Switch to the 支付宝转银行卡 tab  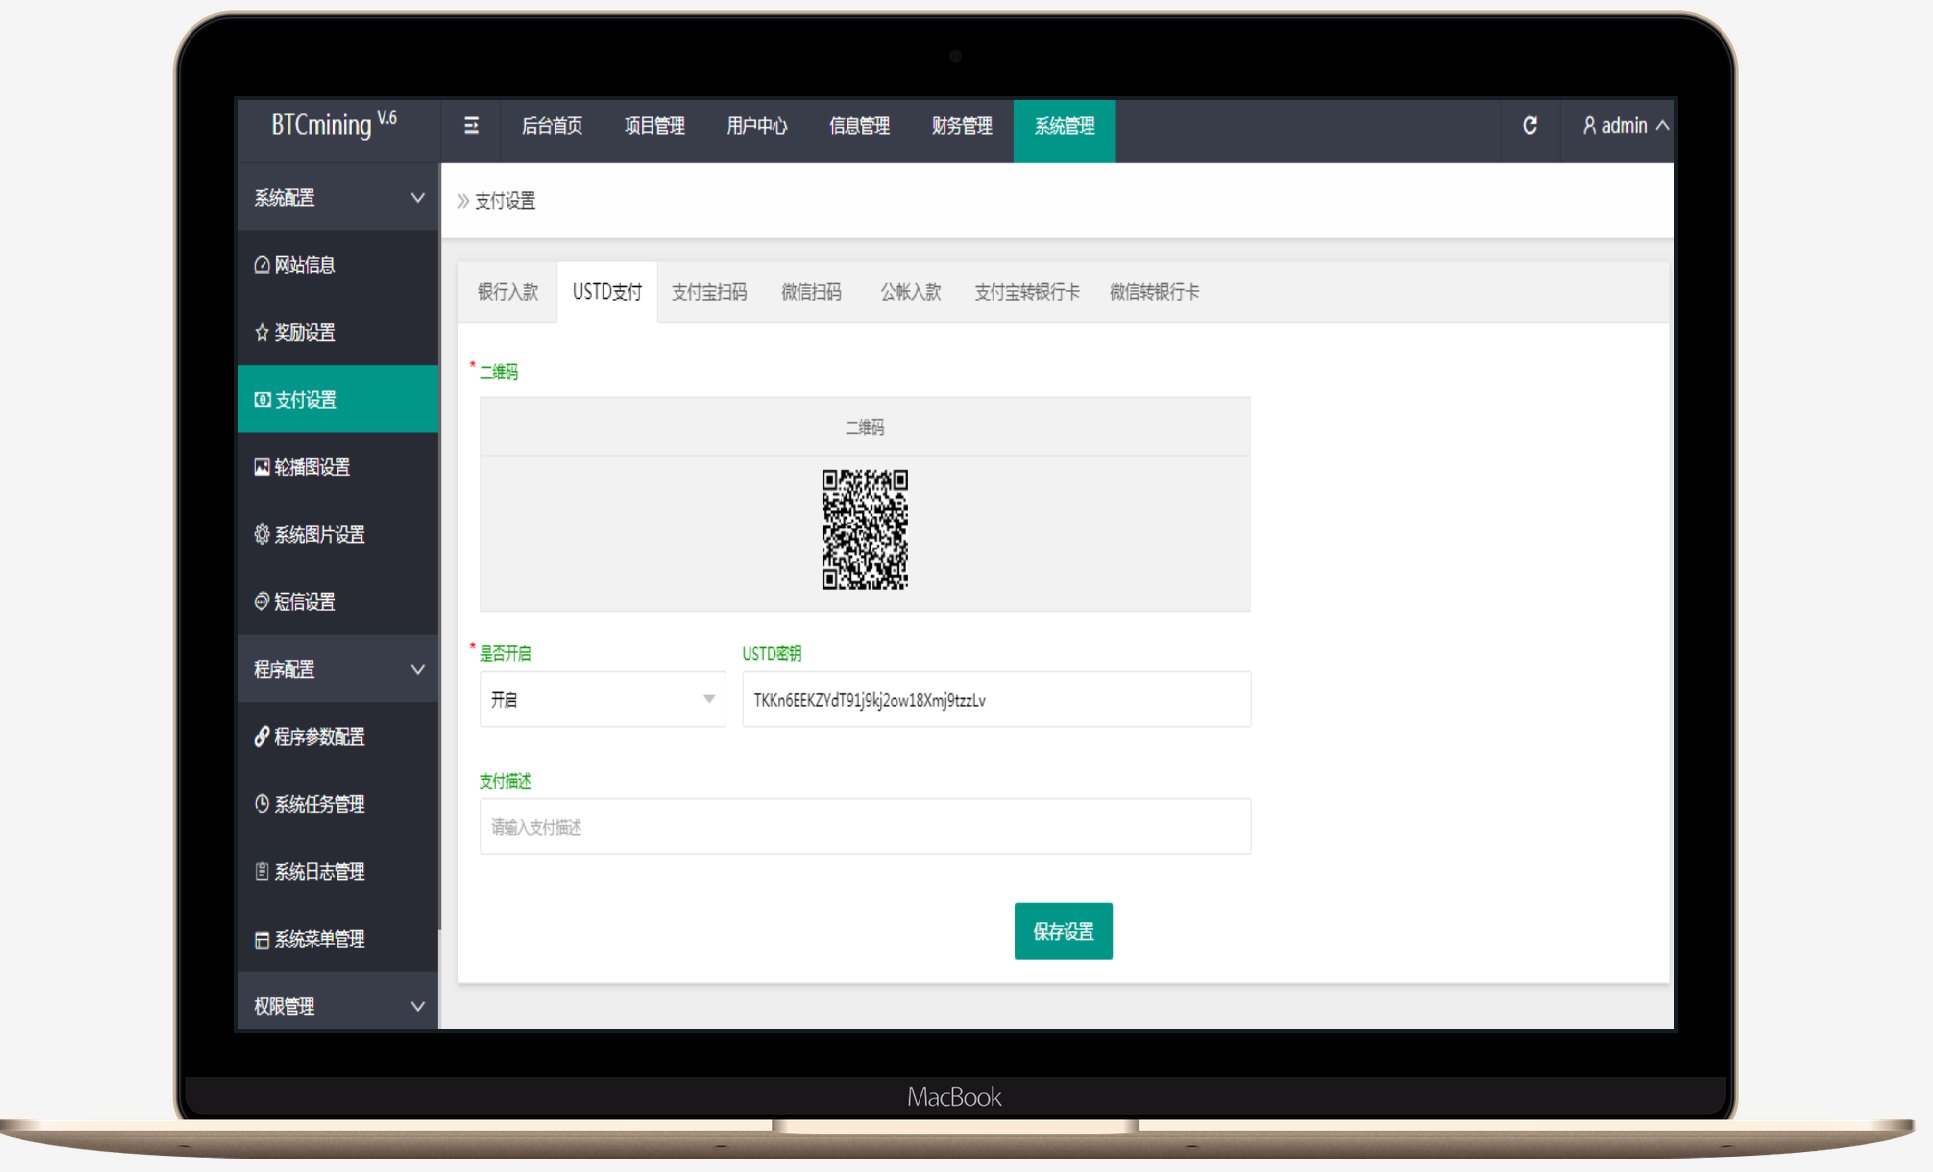[x=1027, y=292]
